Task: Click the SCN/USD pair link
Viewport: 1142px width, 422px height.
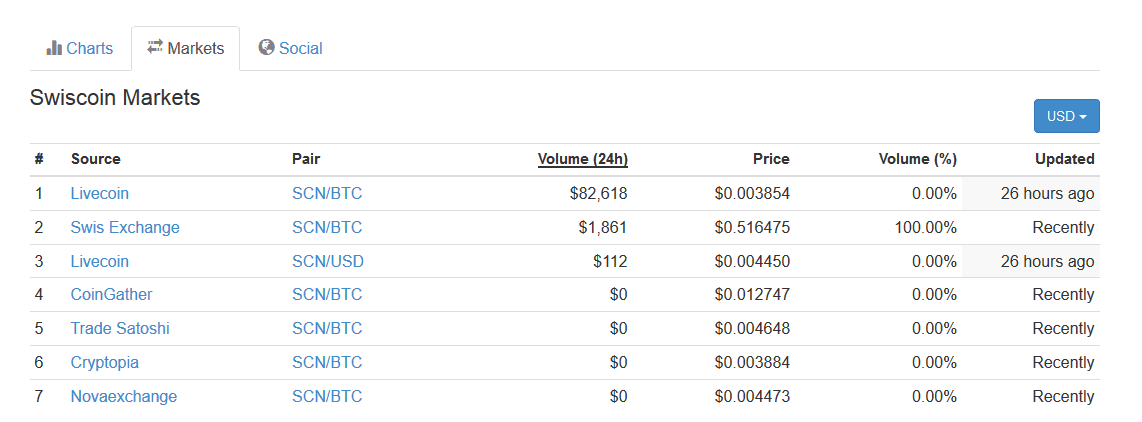Action: (x=328, y=261)
